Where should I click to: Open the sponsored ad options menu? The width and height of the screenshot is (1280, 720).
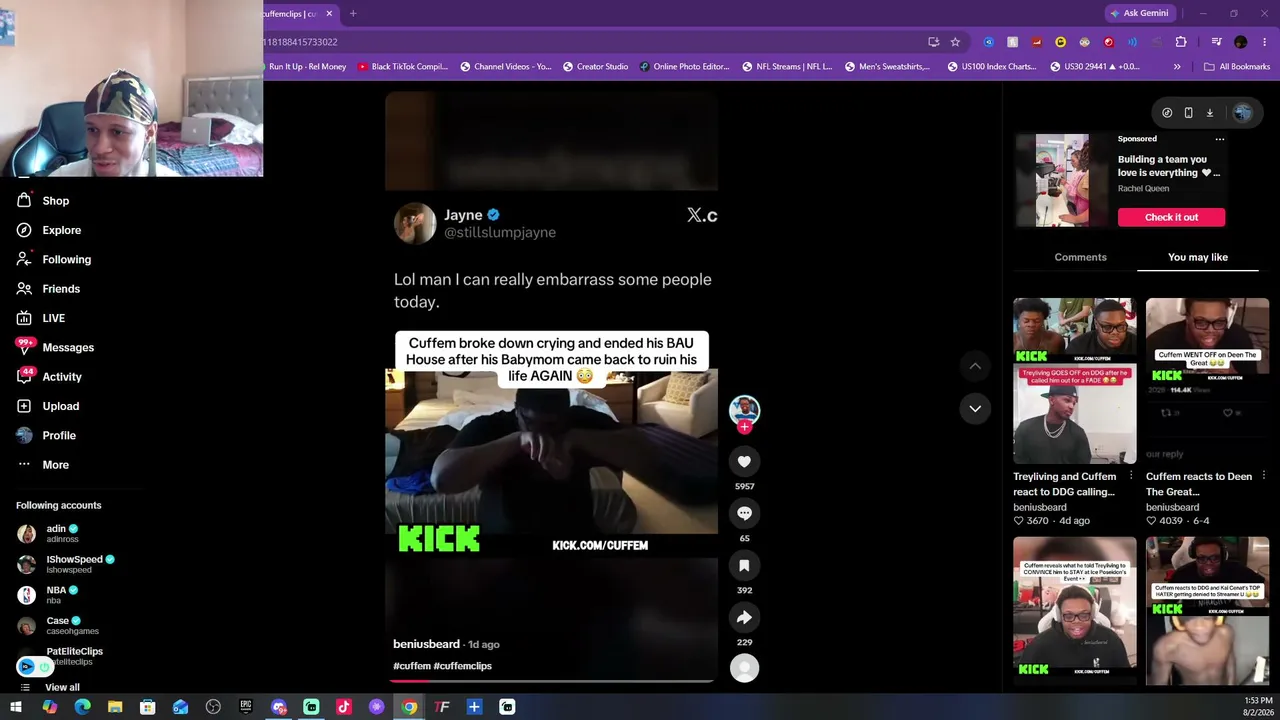pos(1219,139)
